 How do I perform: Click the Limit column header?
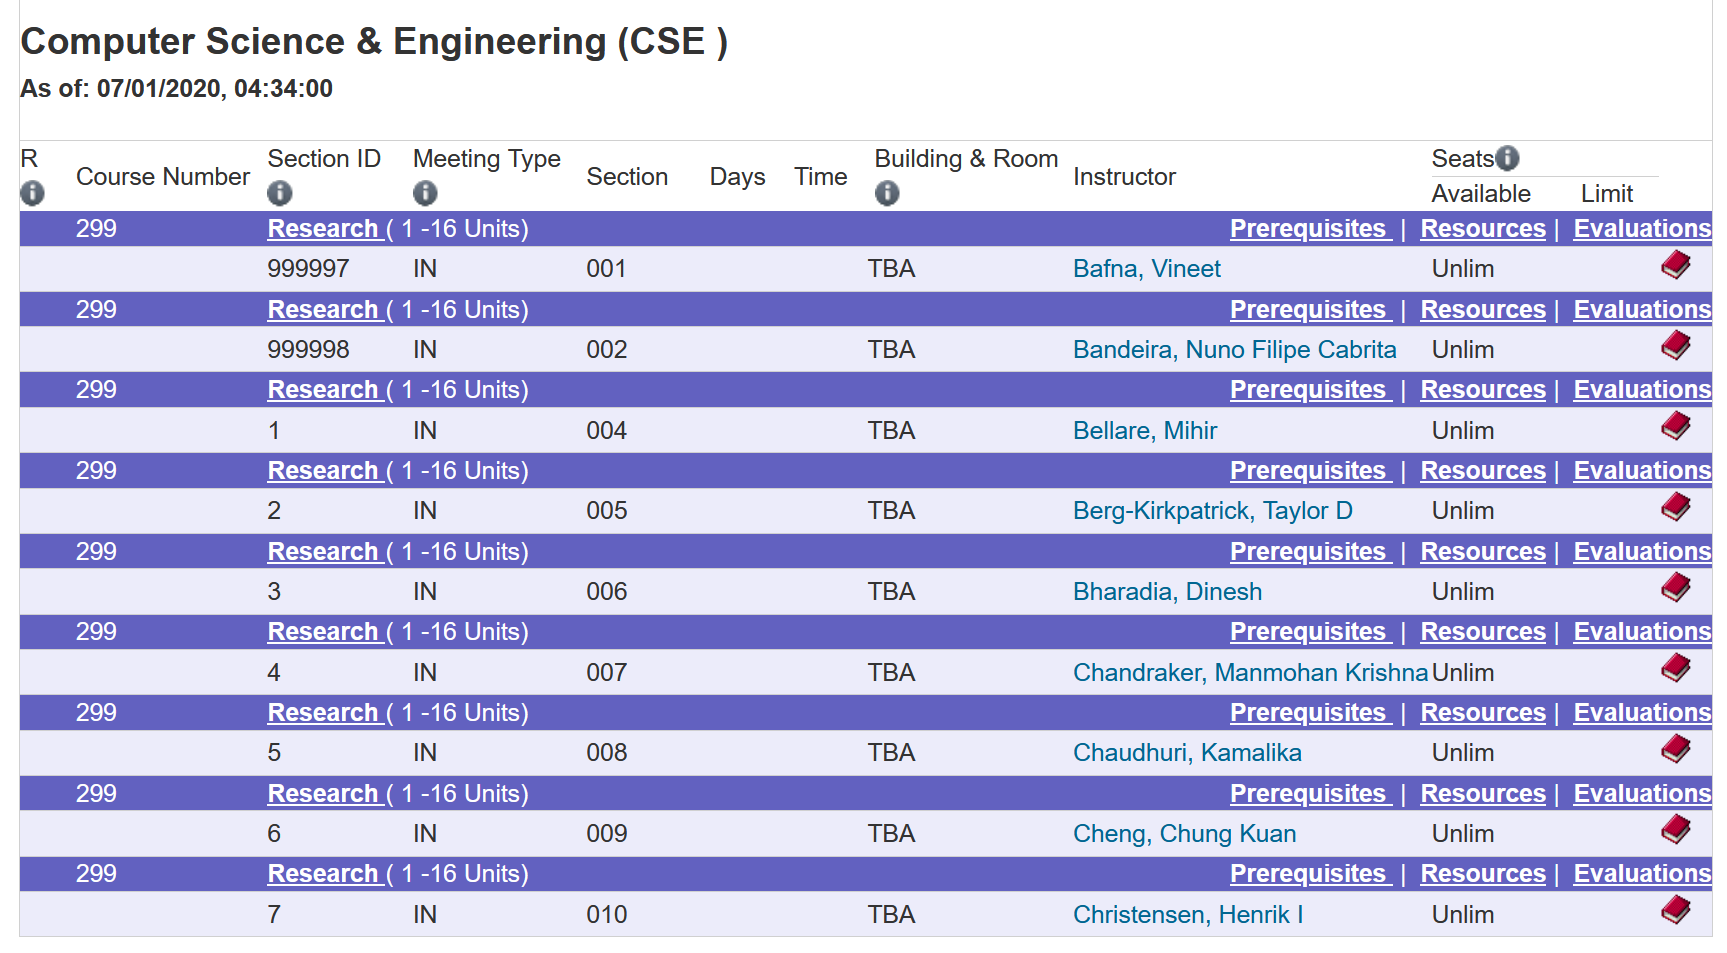[x=1607, y=194]
